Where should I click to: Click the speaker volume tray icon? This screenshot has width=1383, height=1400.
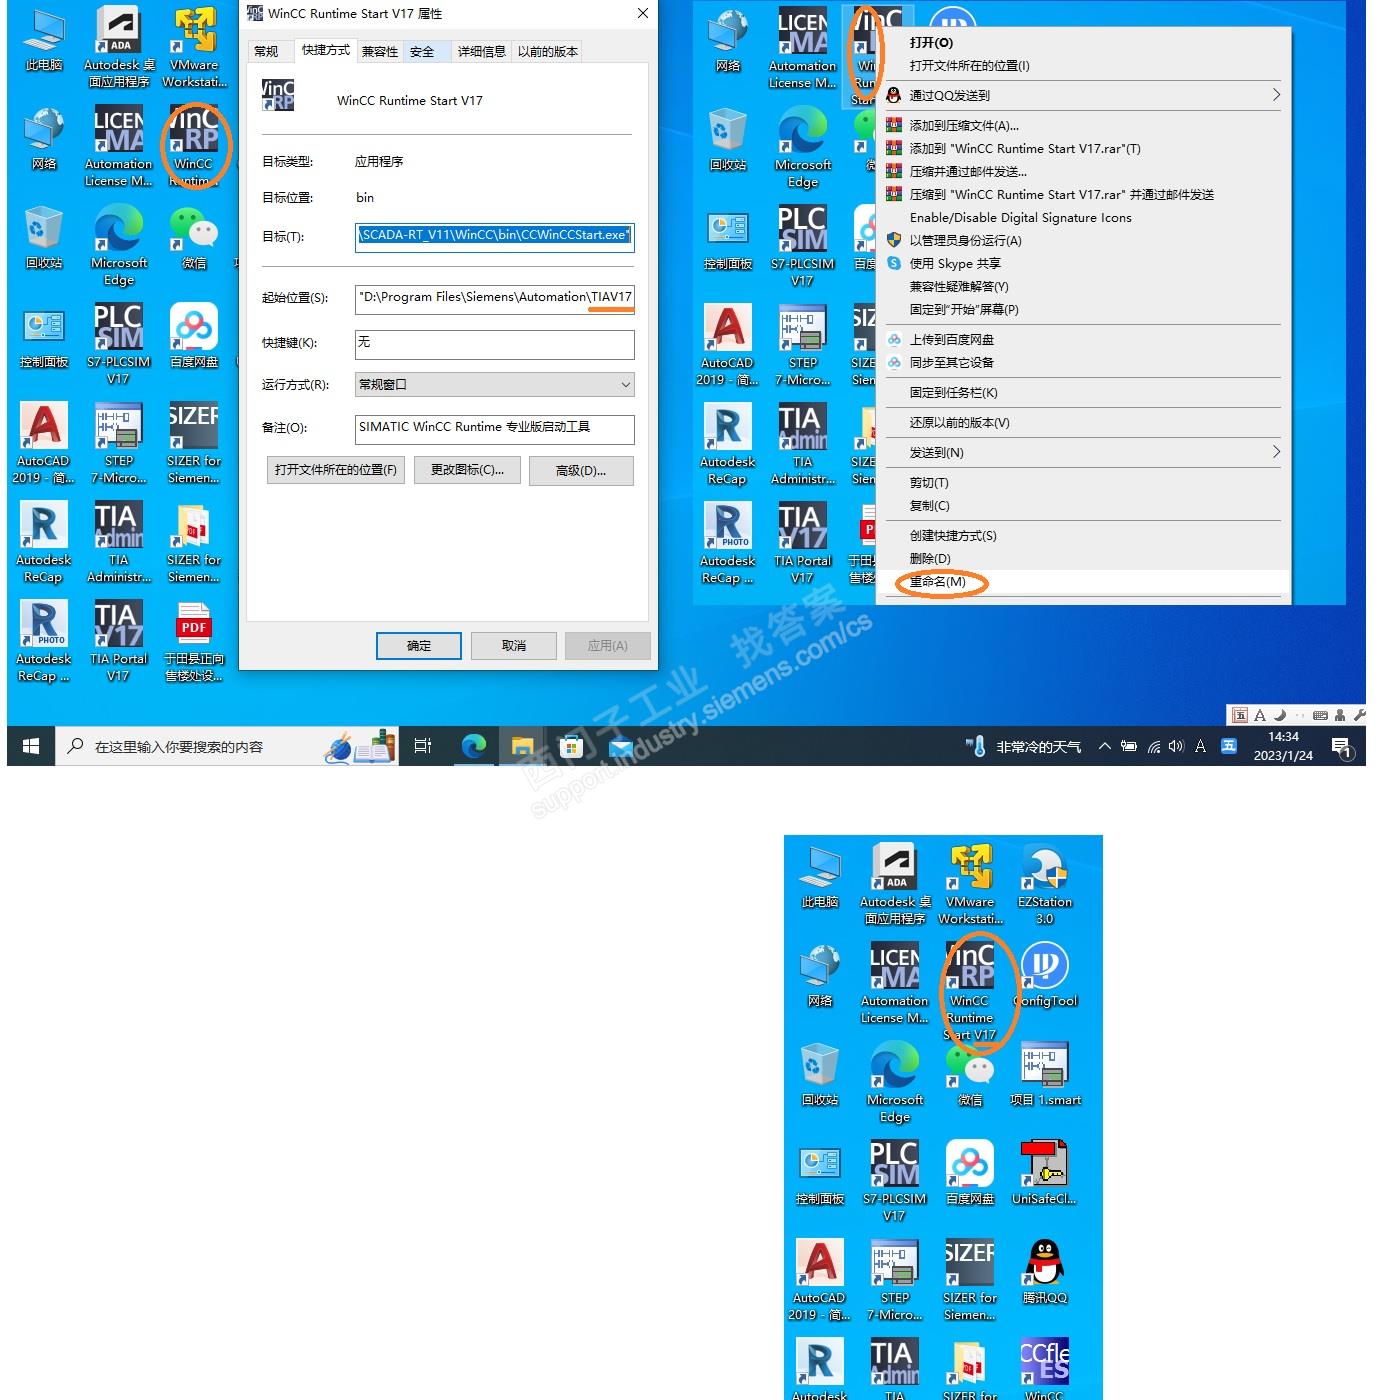click(x=1176, y=746)
